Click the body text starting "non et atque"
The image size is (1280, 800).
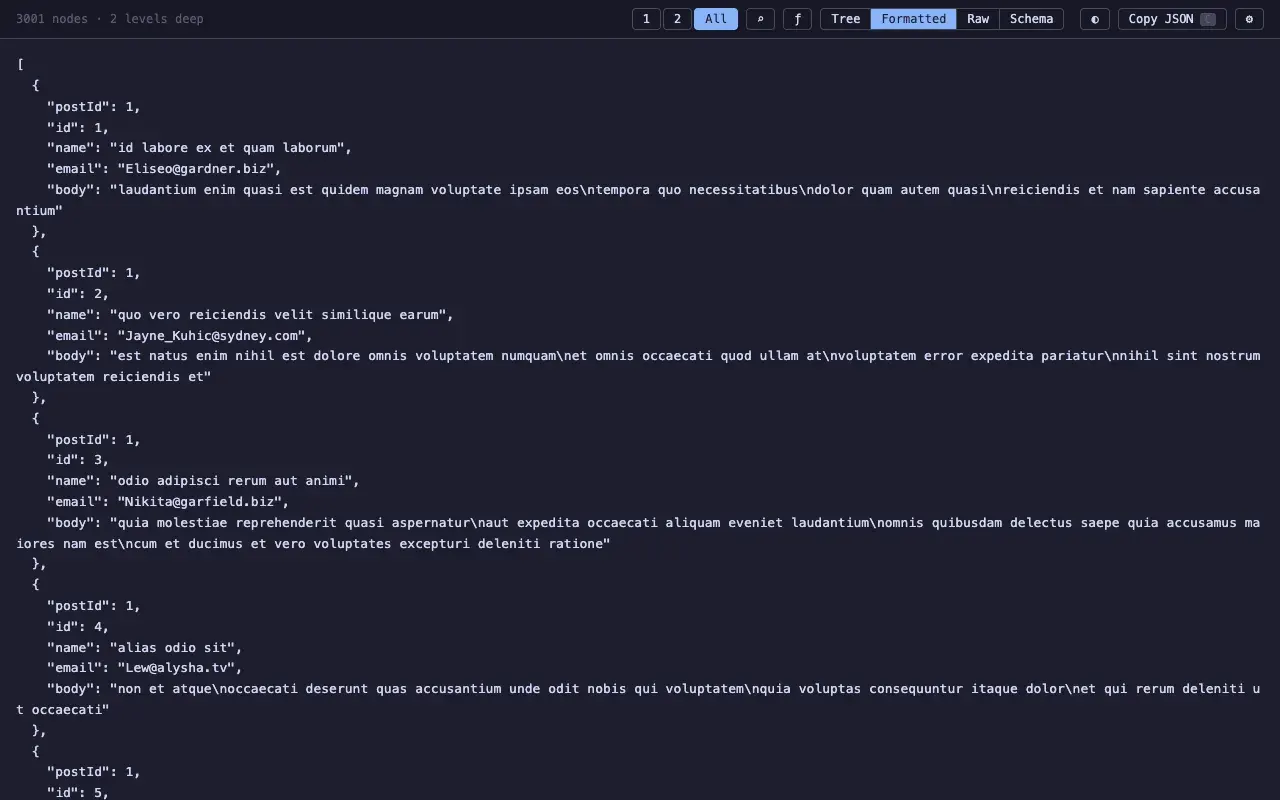coord(638,699)
